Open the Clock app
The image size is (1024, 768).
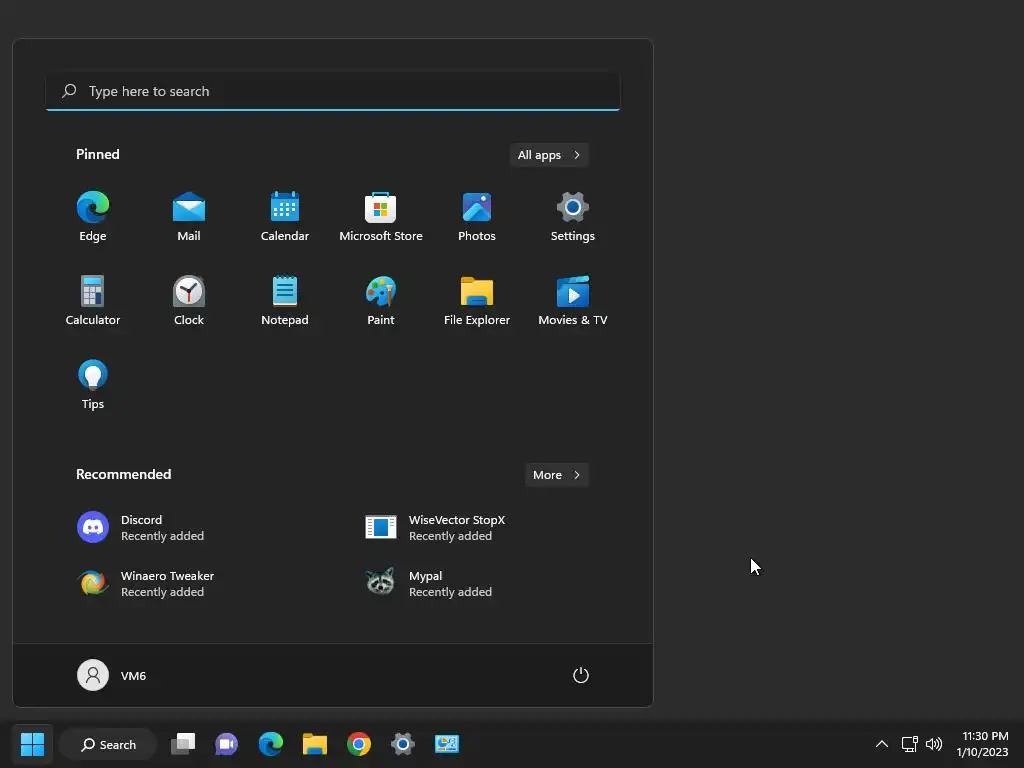tap(189, 301)
